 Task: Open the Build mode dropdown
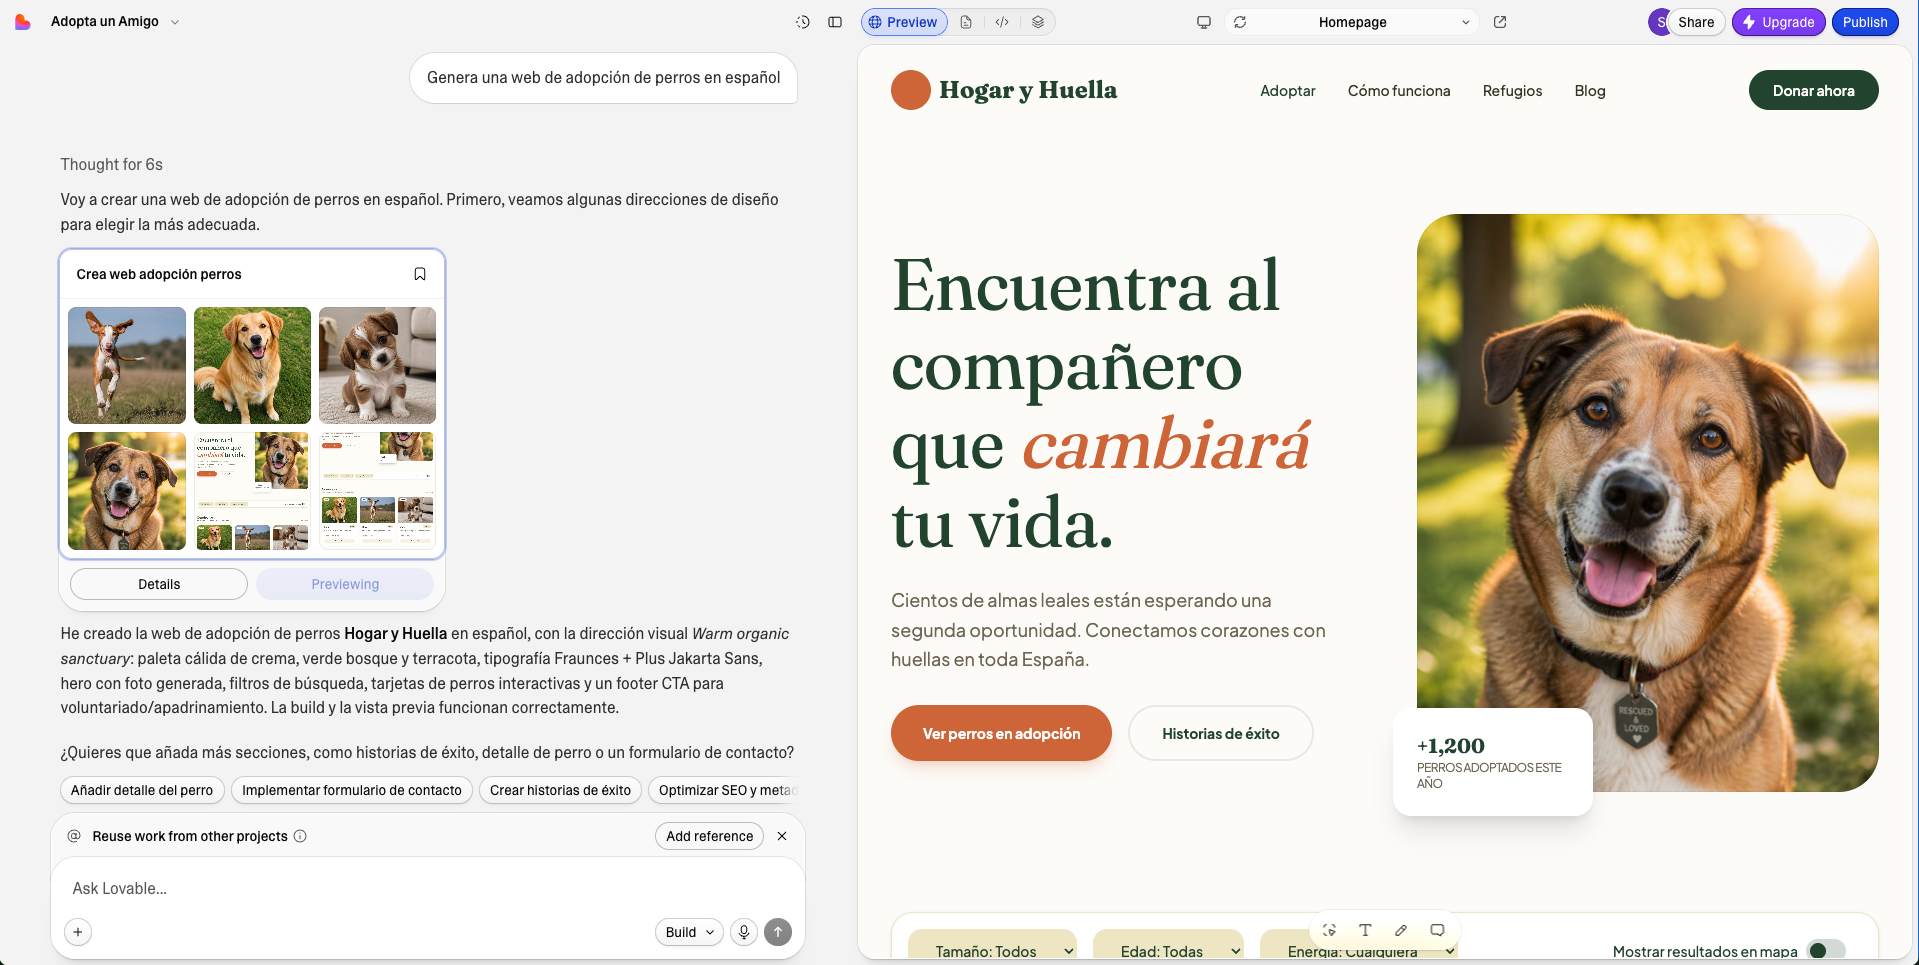pyautogui.click(x=689, y=932)
